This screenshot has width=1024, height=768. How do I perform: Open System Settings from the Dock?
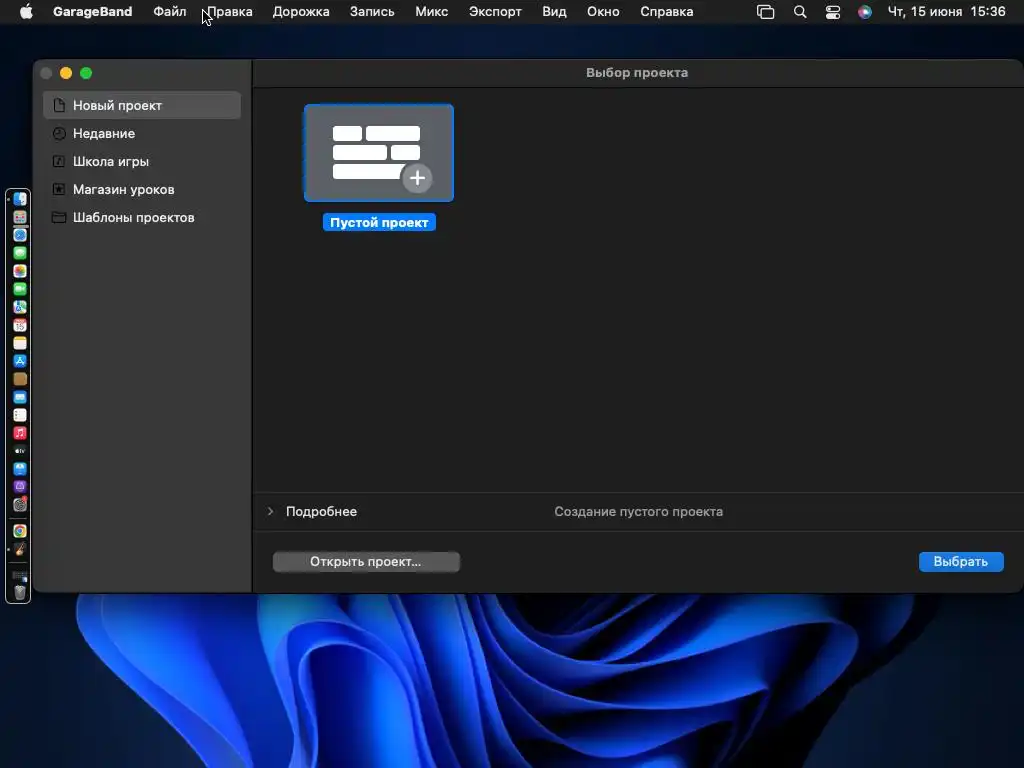20,504
